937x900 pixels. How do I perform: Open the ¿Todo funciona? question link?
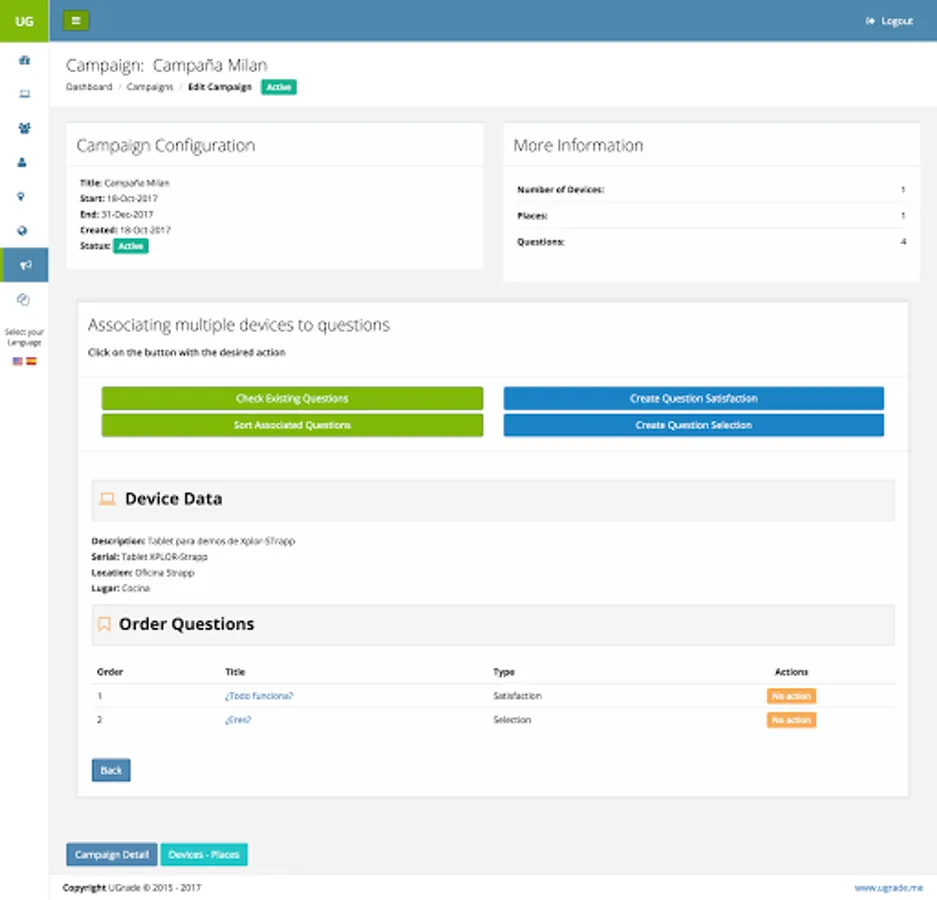[x=259, y=696]
